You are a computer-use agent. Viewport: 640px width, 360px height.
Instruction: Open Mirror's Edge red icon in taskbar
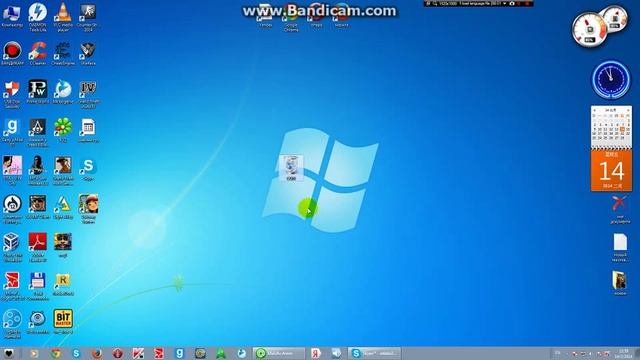[159, 353]
